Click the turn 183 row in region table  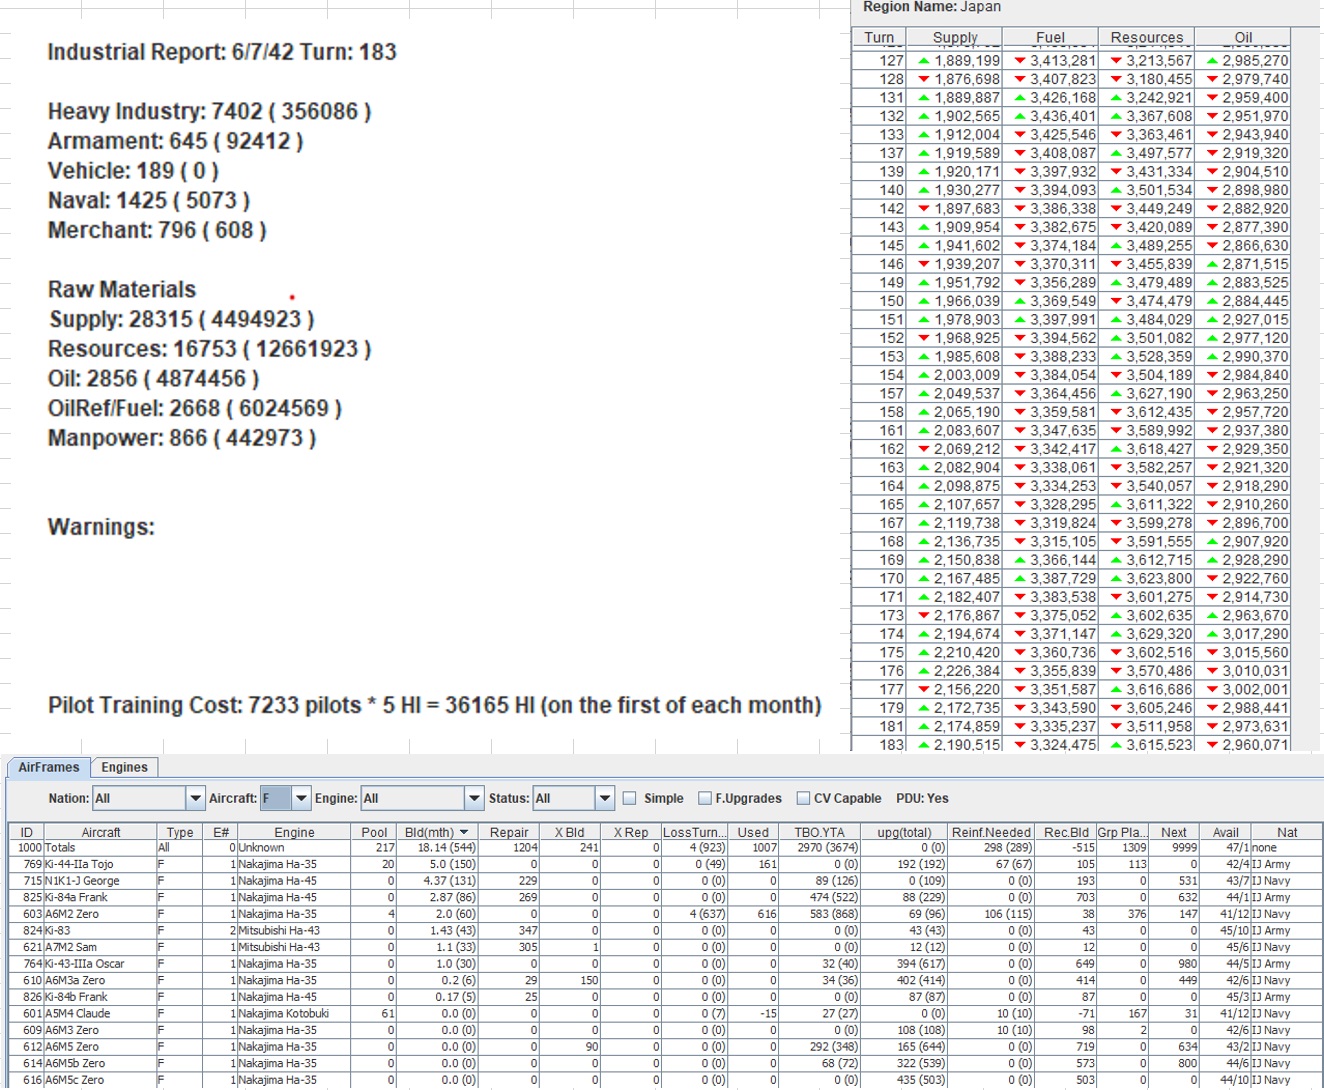pos(1072,745)
